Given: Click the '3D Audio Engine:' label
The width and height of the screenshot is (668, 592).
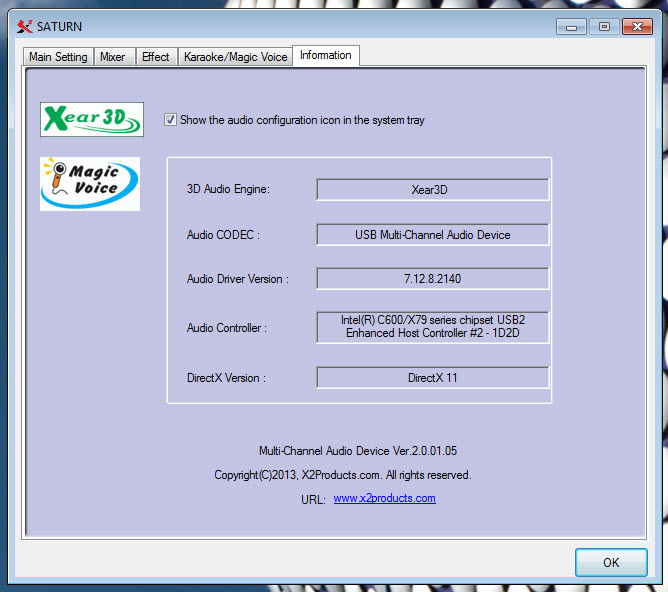Looking at the screenshot, I should pyautogui.click(x=228, y=189).
